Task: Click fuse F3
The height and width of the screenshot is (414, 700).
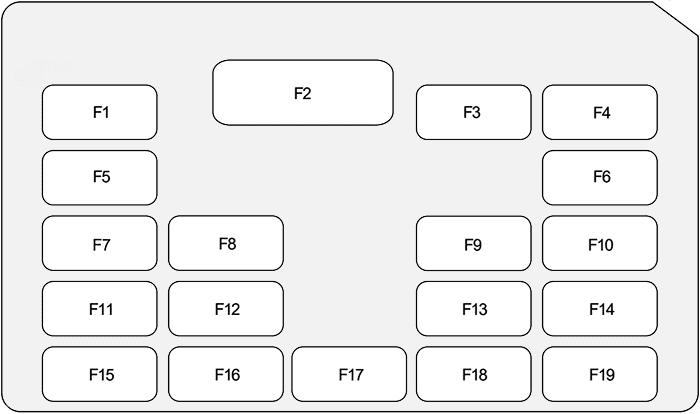Action: (x=473, y=112)
